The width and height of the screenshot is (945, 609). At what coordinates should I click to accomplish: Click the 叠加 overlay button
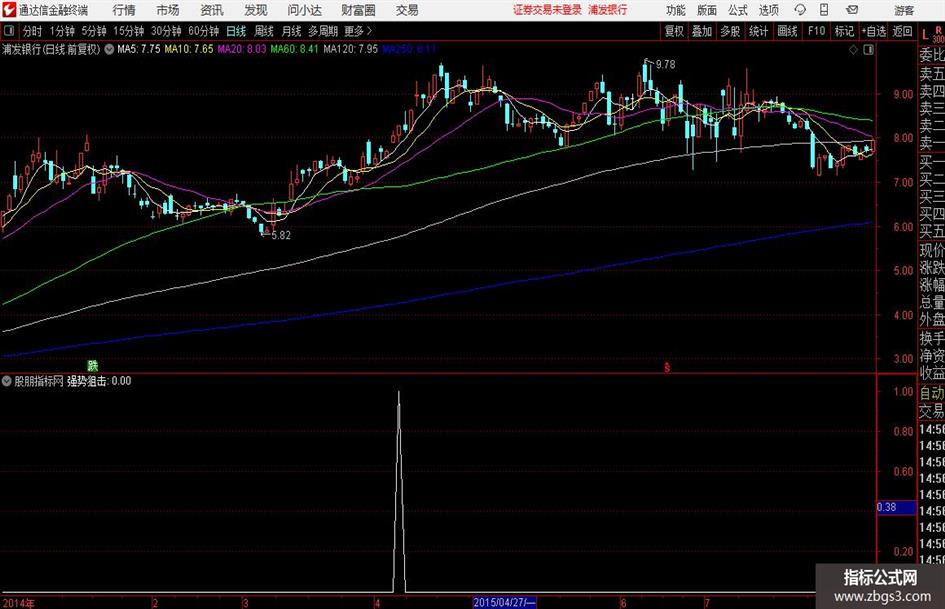pos(702,31)
